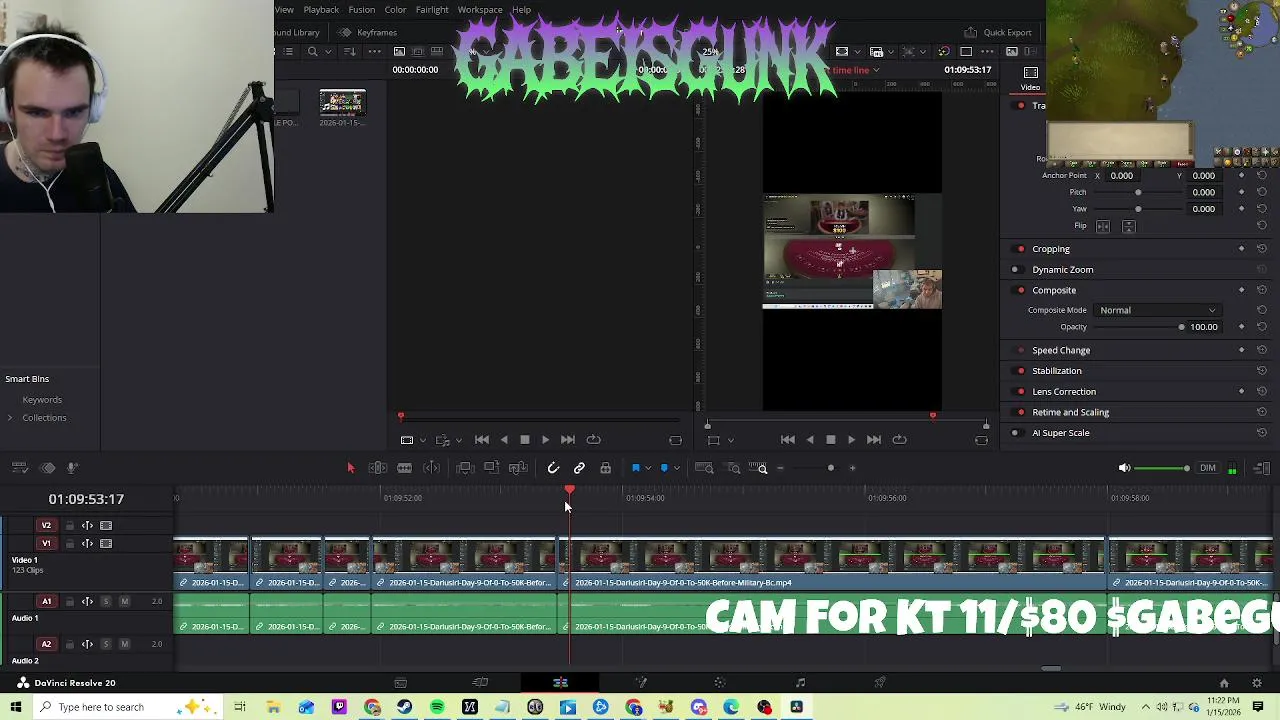Viewport: 1280px width, 720px height.
Task: Open the Color menu
Action: (x=395, y=10)
